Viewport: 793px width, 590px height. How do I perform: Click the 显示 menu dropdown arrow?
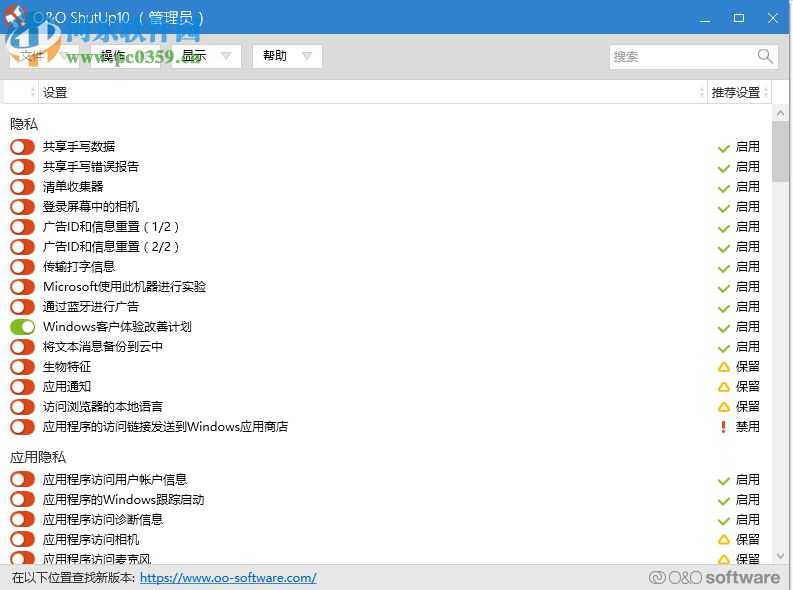(226, 56)
